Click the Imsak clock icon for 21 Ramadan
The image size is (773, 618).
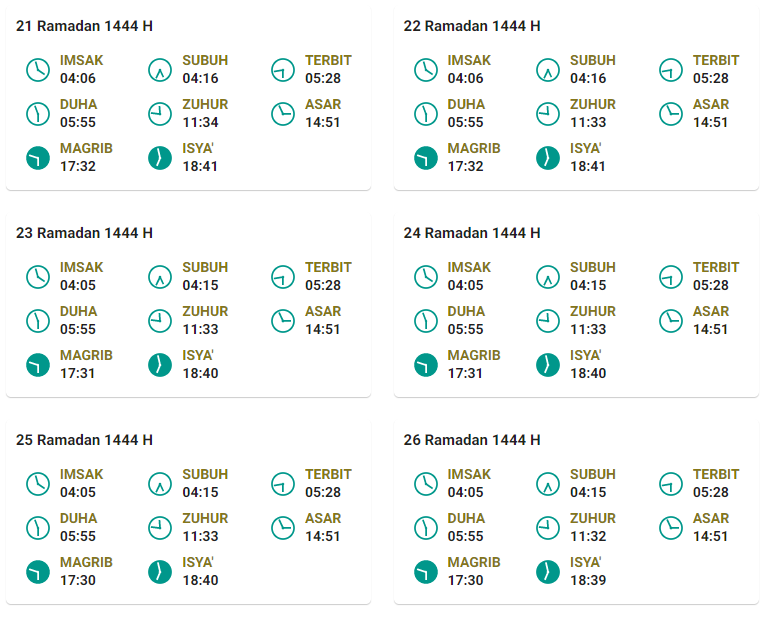38,69
